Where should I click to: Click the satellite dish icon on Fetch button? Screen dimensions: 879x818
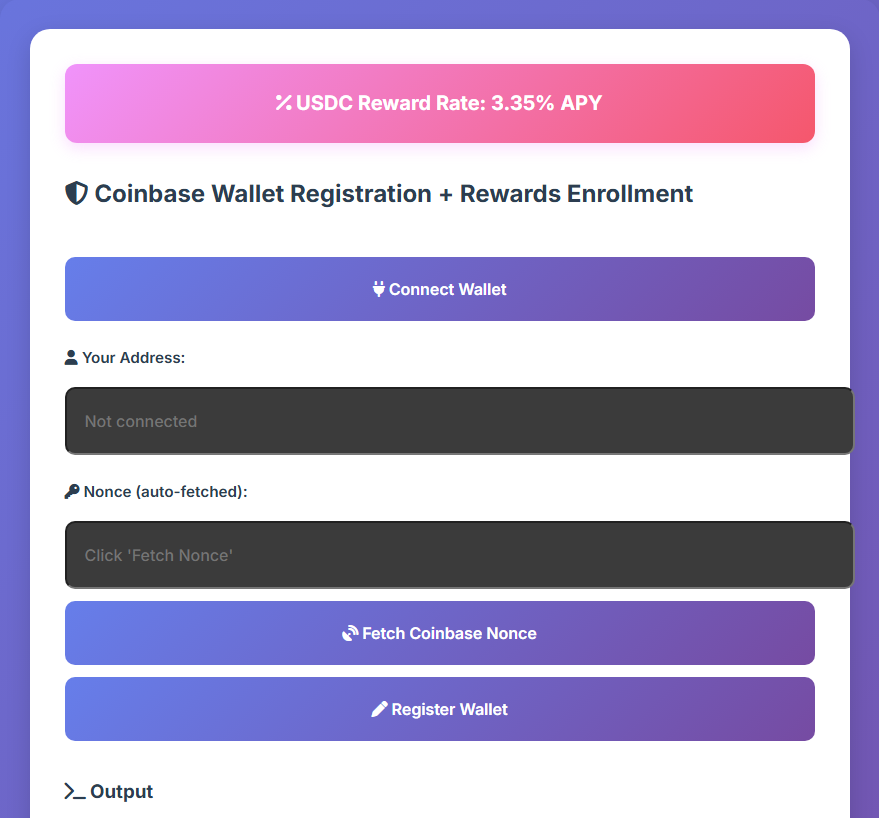[x=350, y=633]
